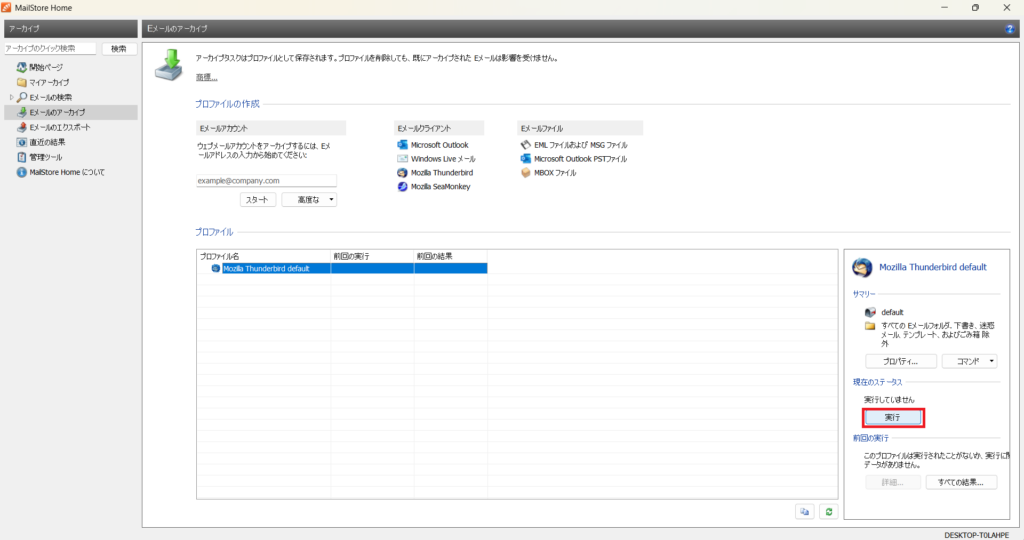
Task: Open MailStore Home について
Action: pyautogui.click(x=67, y=172)
